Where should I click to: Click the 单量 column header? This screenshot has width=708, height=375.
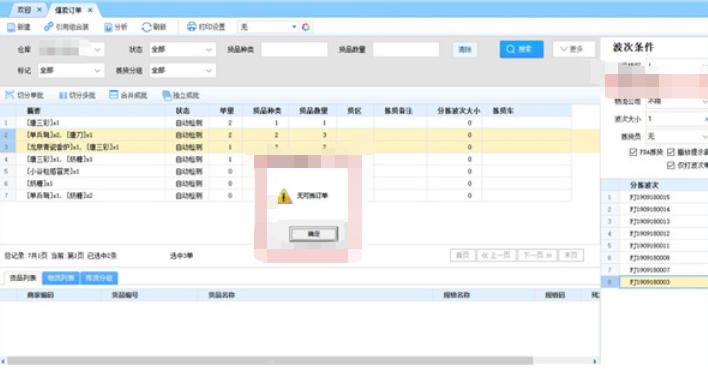click(227, 111)
